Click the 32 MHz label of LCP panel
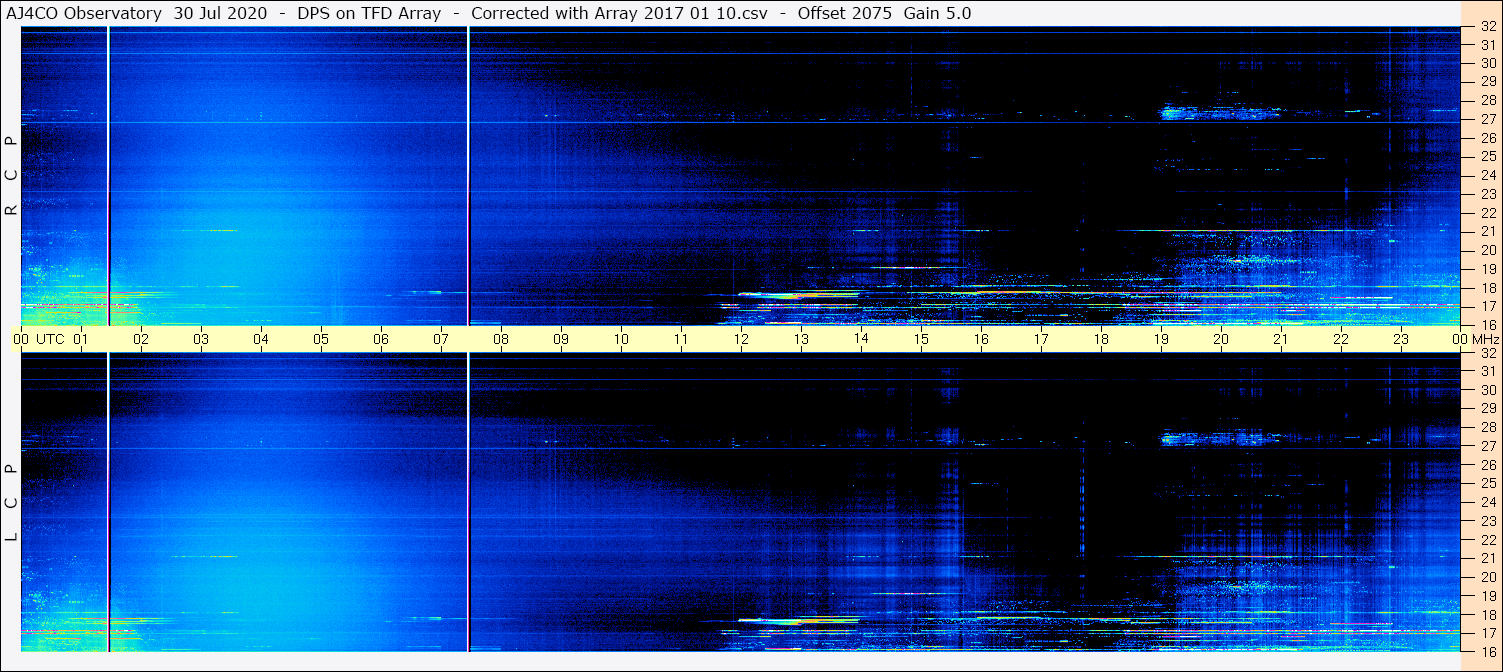 click(1488, 354)
